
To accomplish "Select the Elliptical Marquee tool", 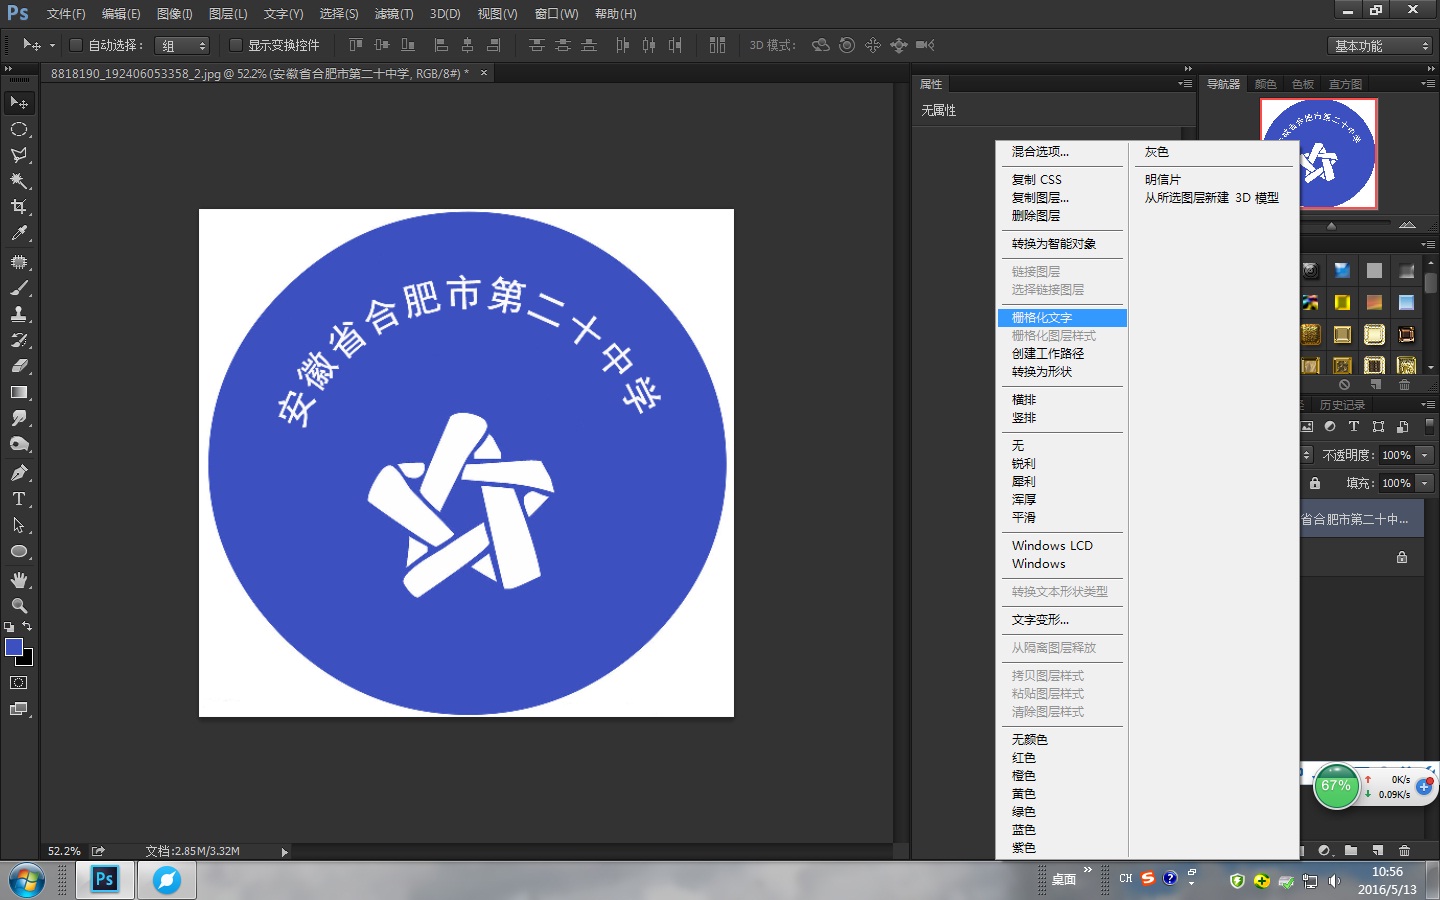I will pos(19,129).
